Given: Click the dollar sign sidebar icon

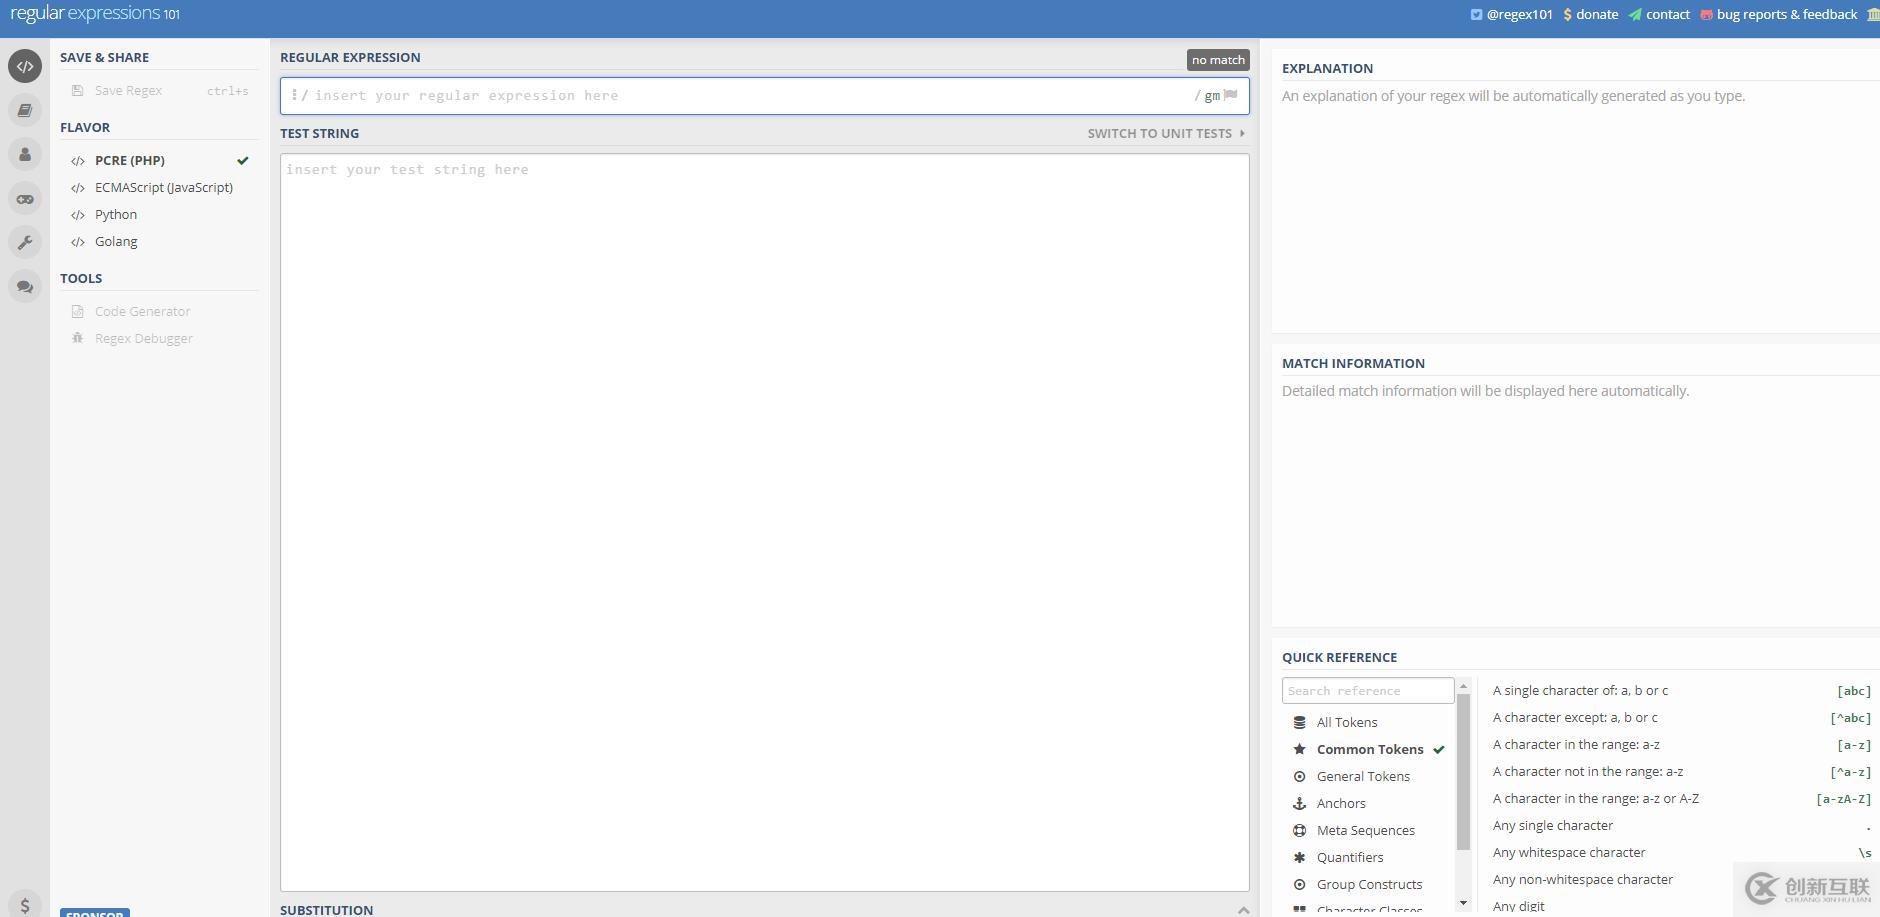Looking at the screenshot, I should 25,904.
